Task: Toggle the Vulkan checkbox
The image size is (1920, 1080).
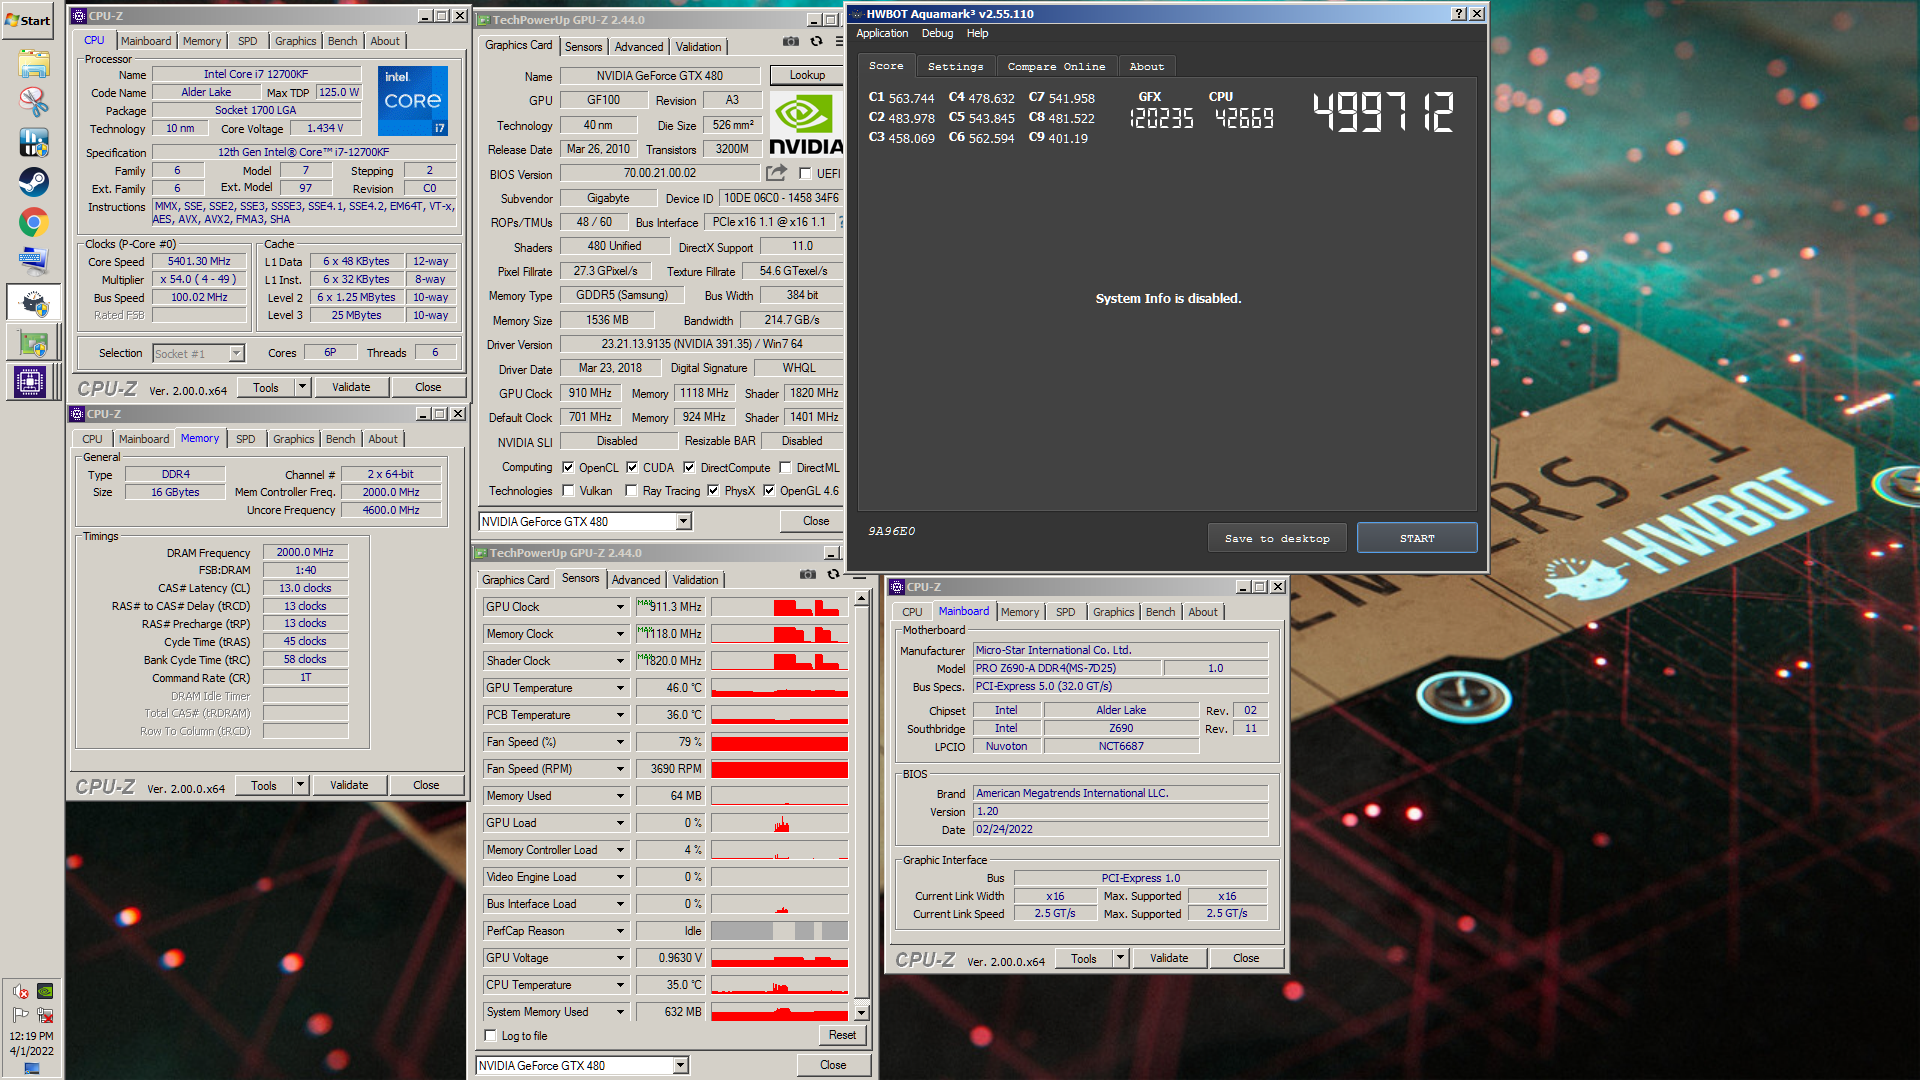Action: pyautogui.click(x=568, y=491)
